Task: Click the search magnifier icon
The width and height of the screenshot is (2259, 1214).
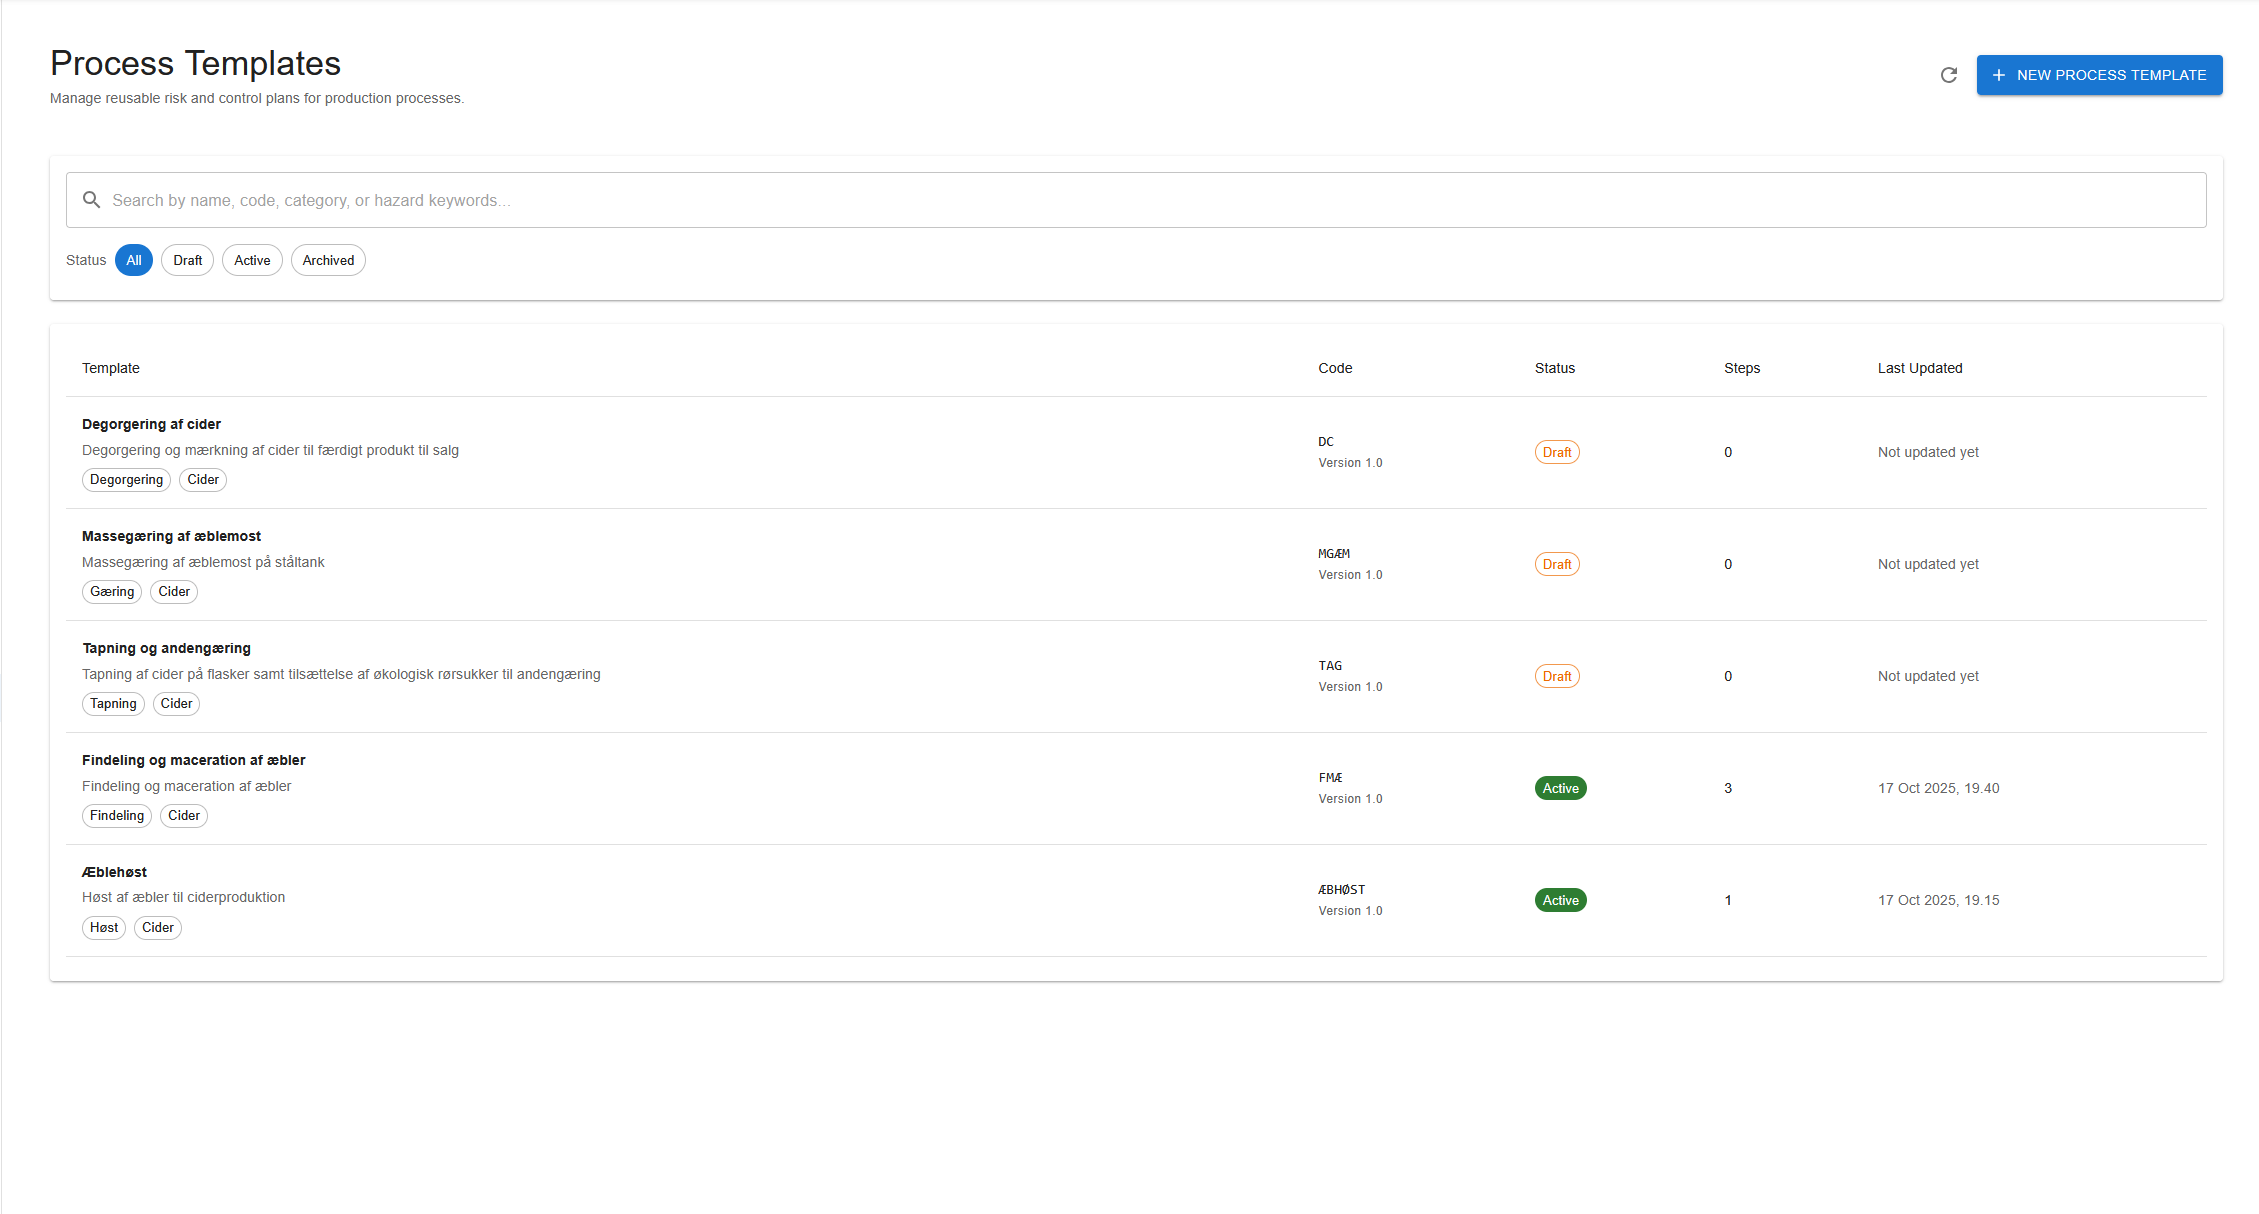Action: (91, 200)
